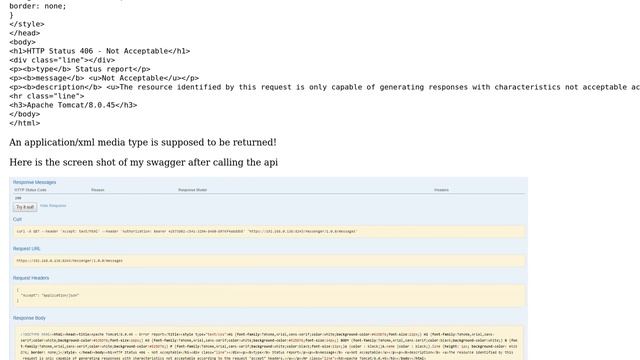Click the "Response Messages" heading in Swagger

tap(35, 182)
